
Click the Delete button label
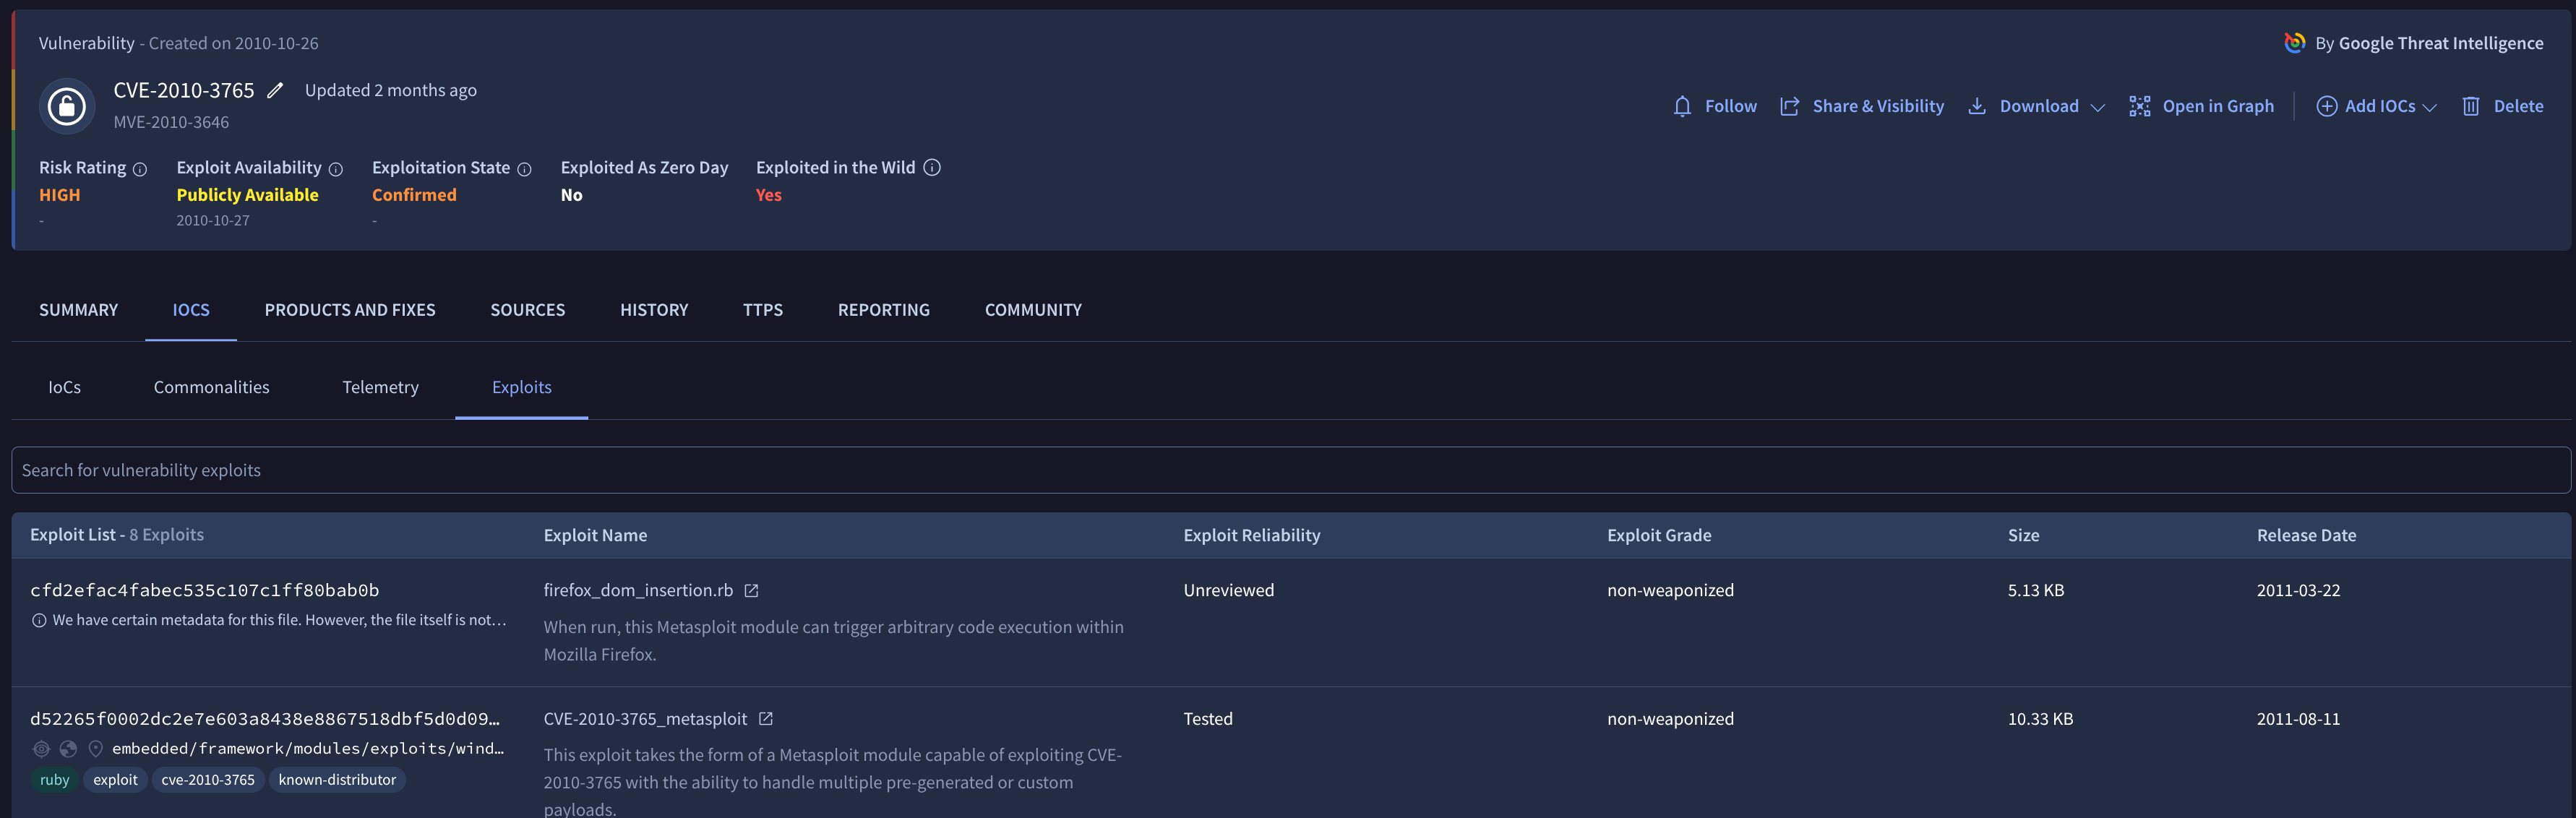point(2518,106)
